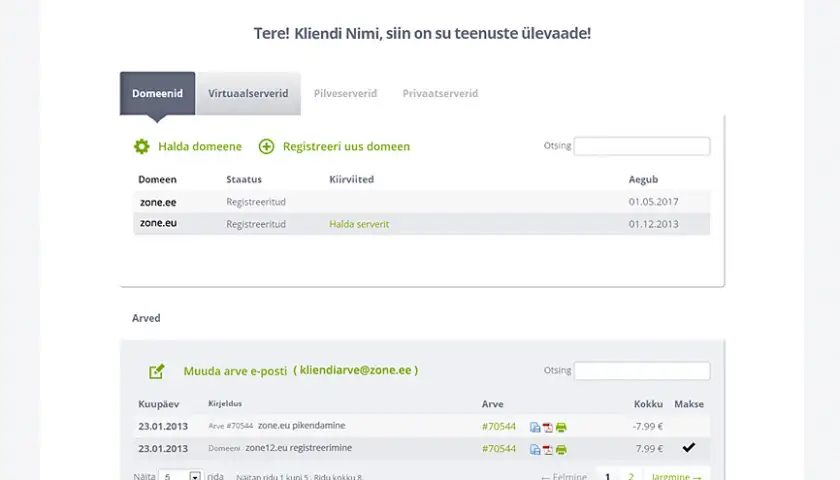Viewport: 840px width, 480px height.
Task: Print the zone.eu pikendamine invoice
Action: 561,427
